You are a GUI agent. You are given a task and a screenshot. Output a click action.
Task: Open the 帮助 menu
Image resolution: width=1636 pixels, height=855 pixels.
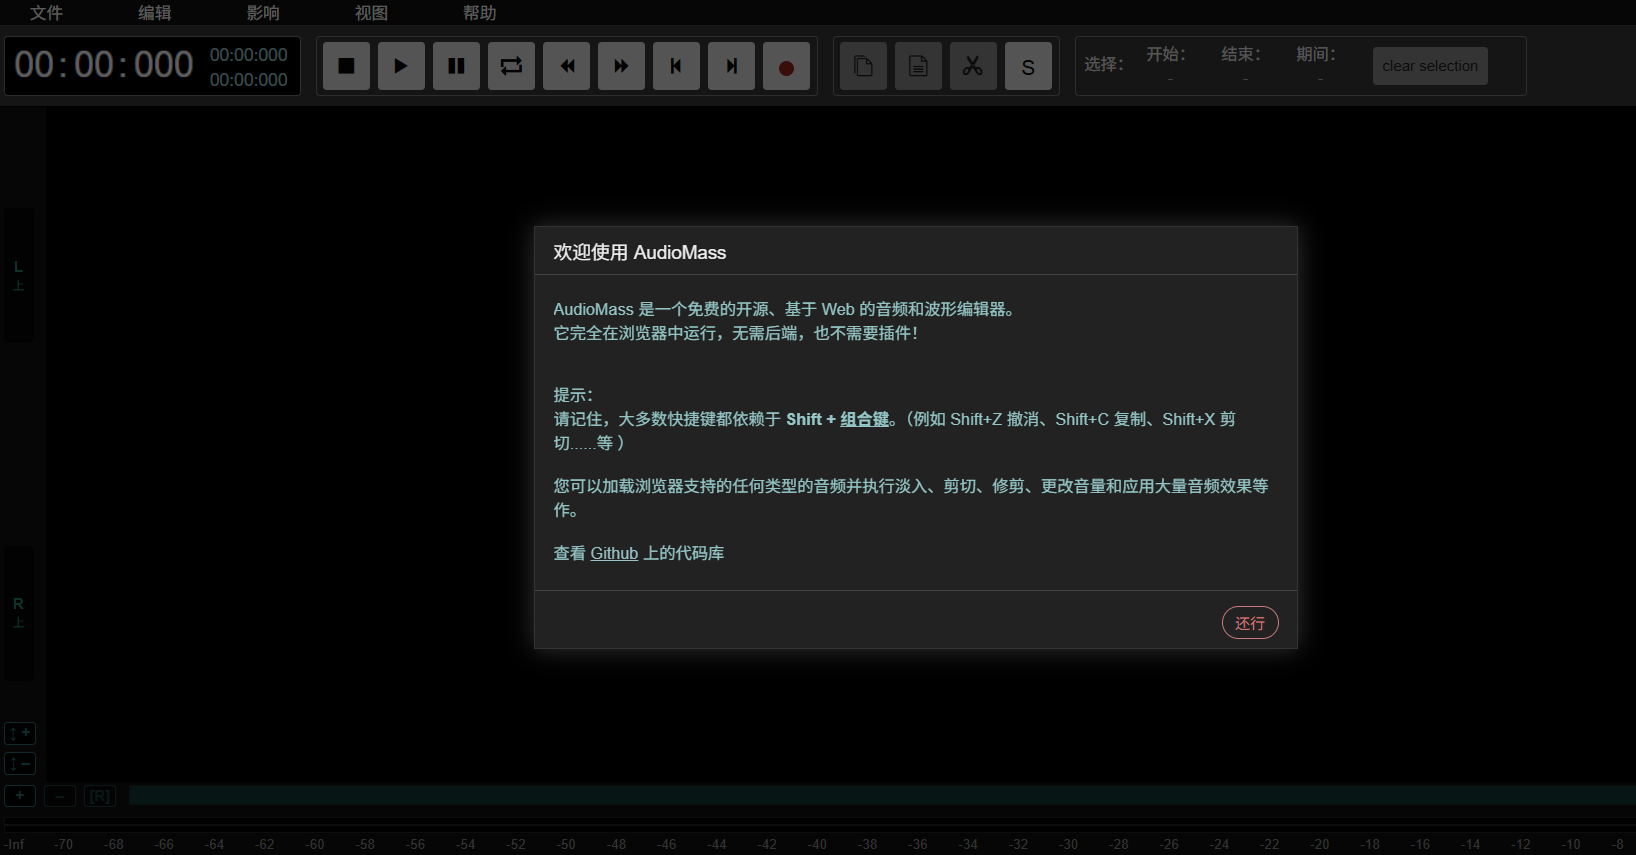coord(480,13)
